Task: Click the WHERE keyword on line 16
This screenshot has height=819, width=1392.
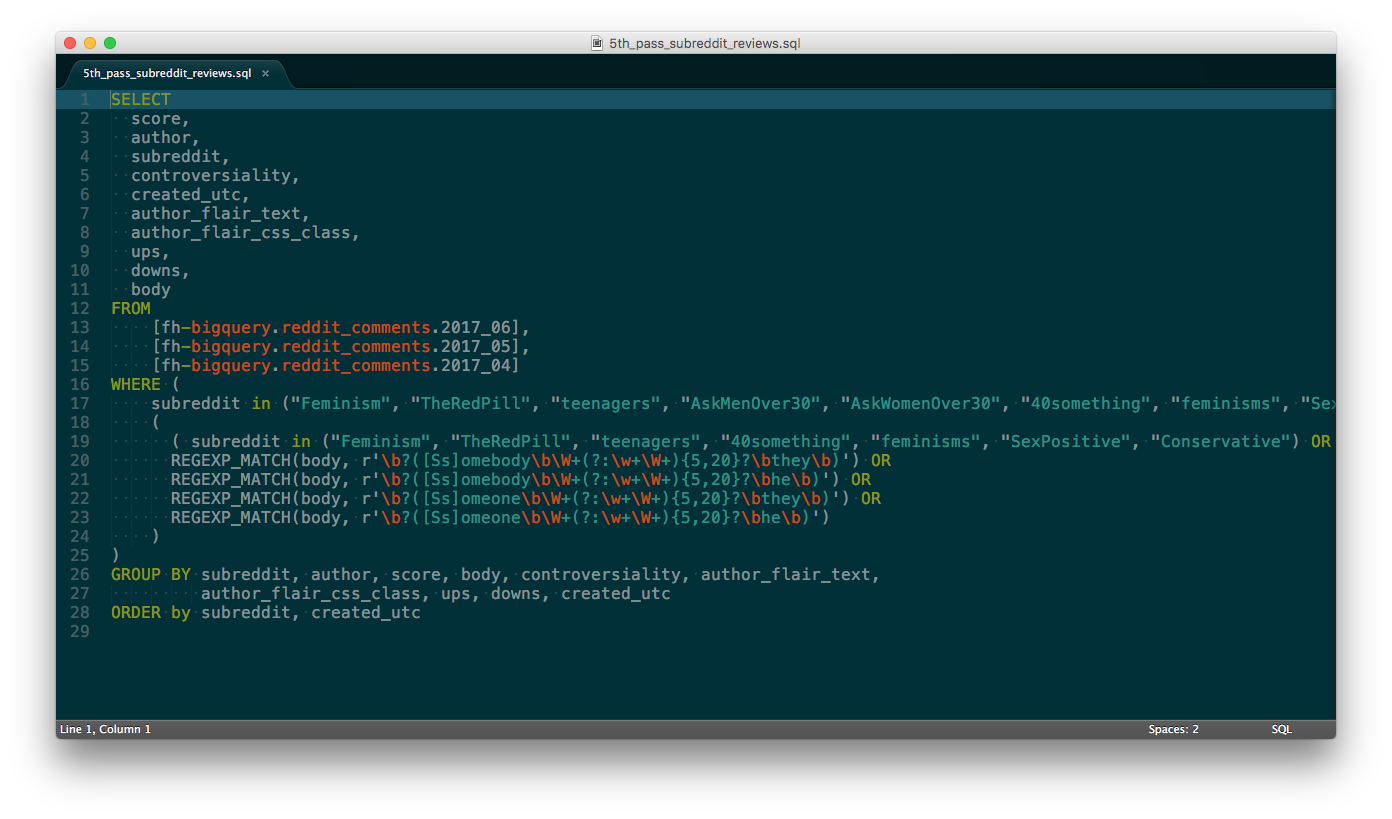Action: [x=136, y=384]
